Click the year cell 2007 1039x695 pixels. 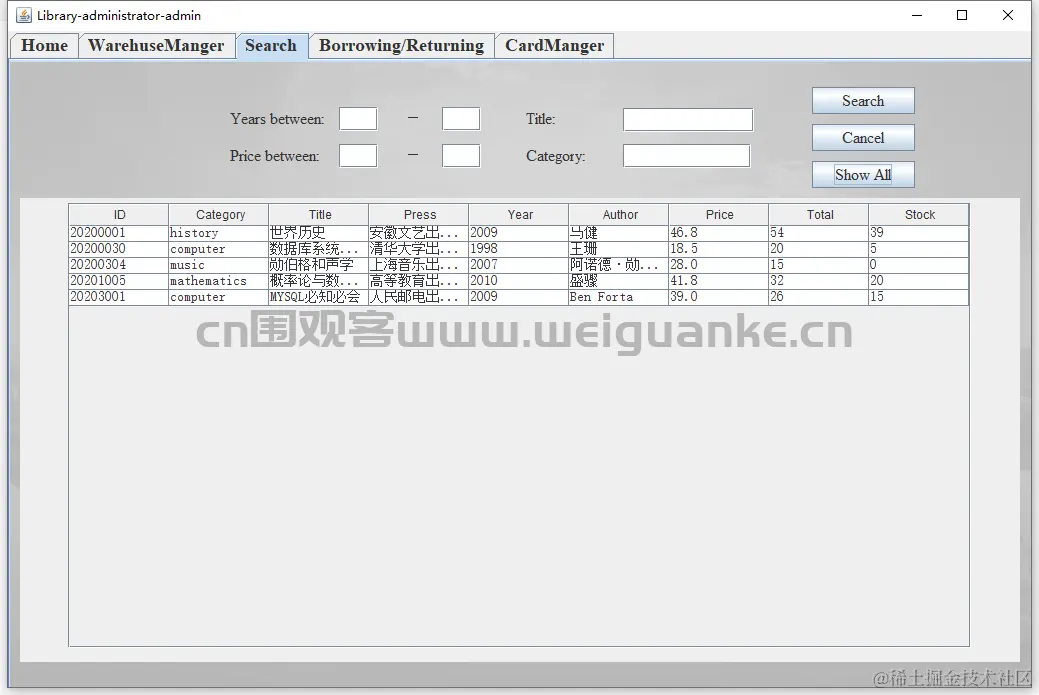(519, 265)
